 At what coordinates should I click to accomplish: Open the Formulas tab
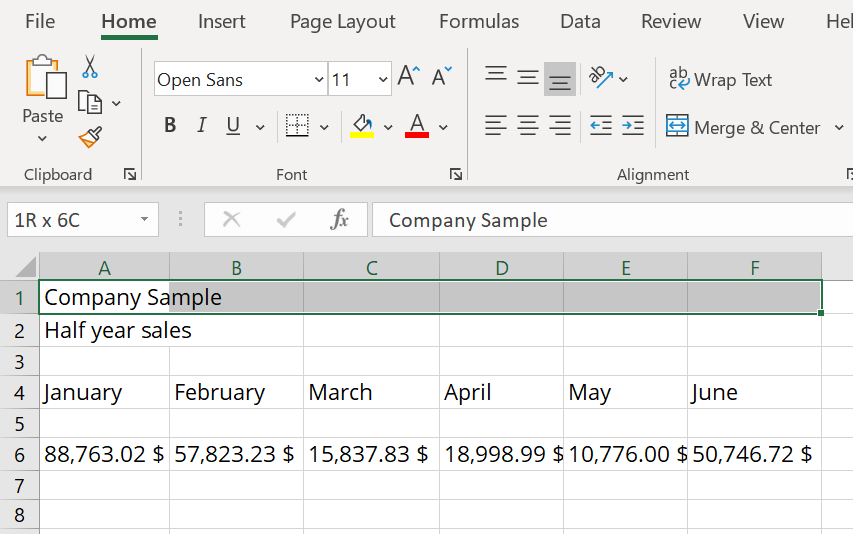coord(479,21)
